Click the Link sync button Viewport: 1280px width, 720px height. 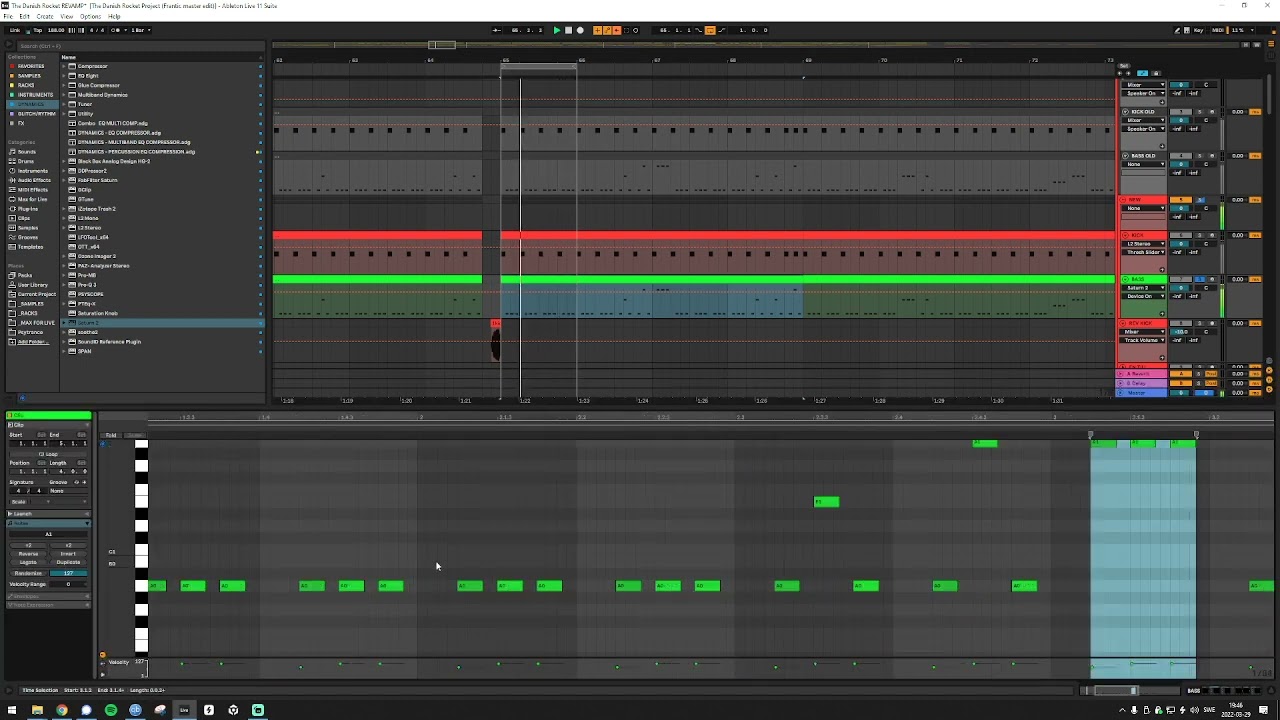pos(15,30)
